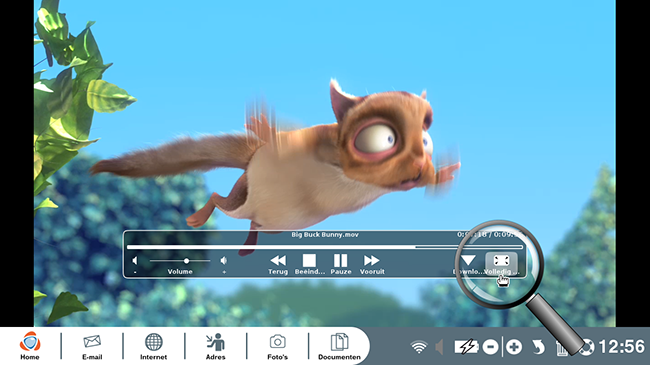Screen dimensions: 650x365
Task: Open the Documenten app
Action: coord(339,346)
